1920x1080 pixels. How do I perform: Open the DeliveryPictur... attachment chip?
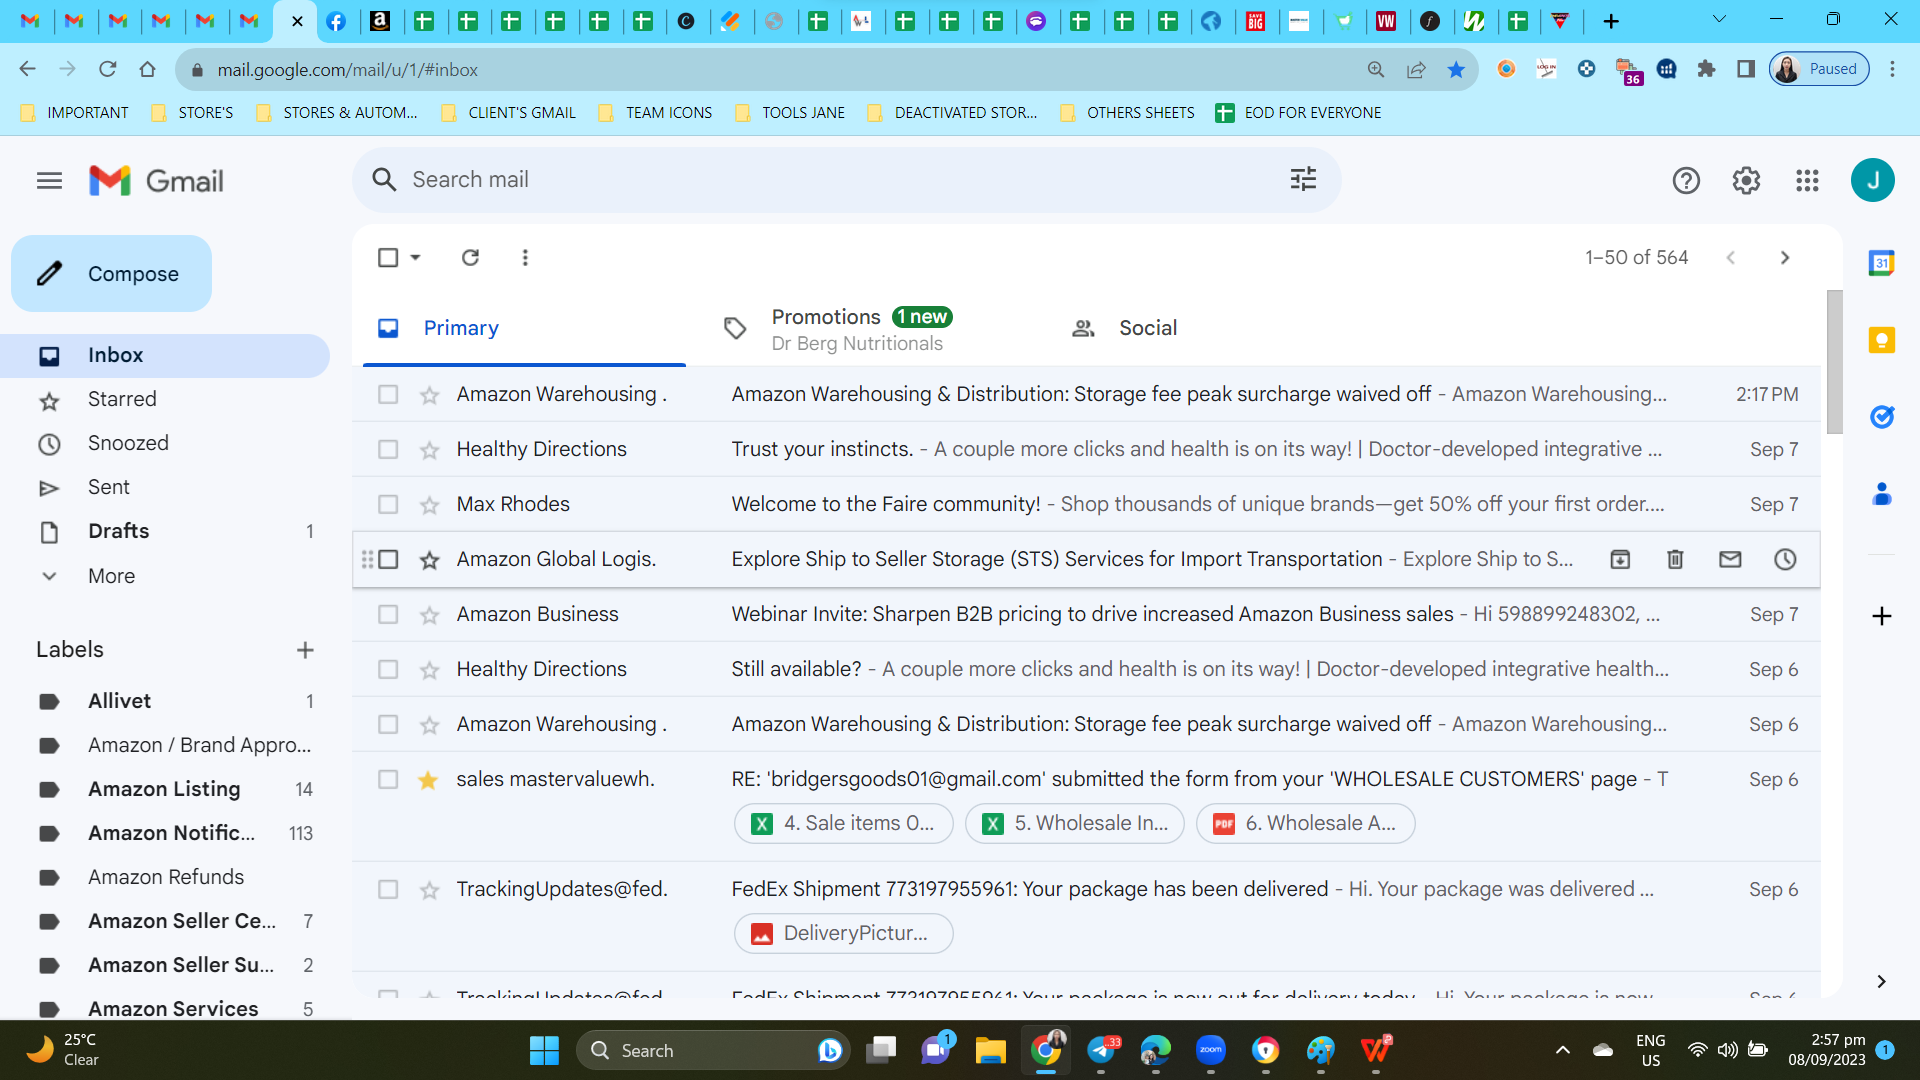(x=844, y=934)
